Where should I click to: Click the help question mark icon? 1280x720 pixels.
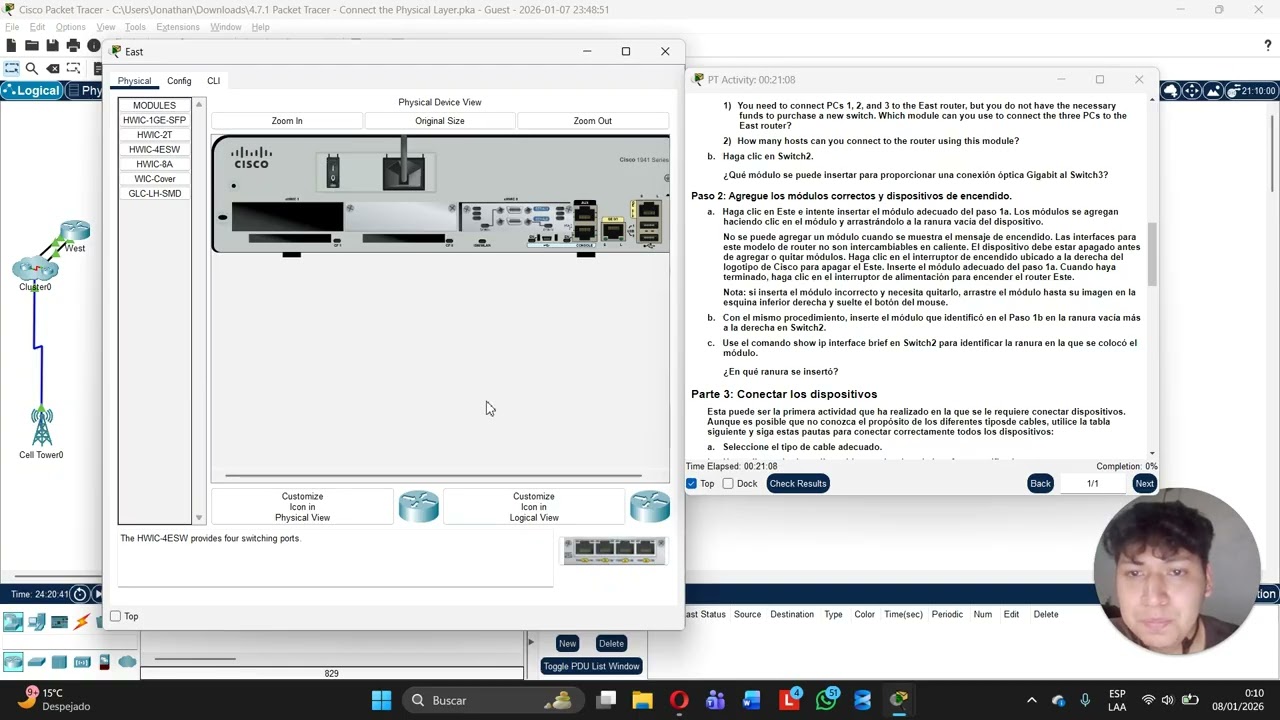click(1268, 45)
